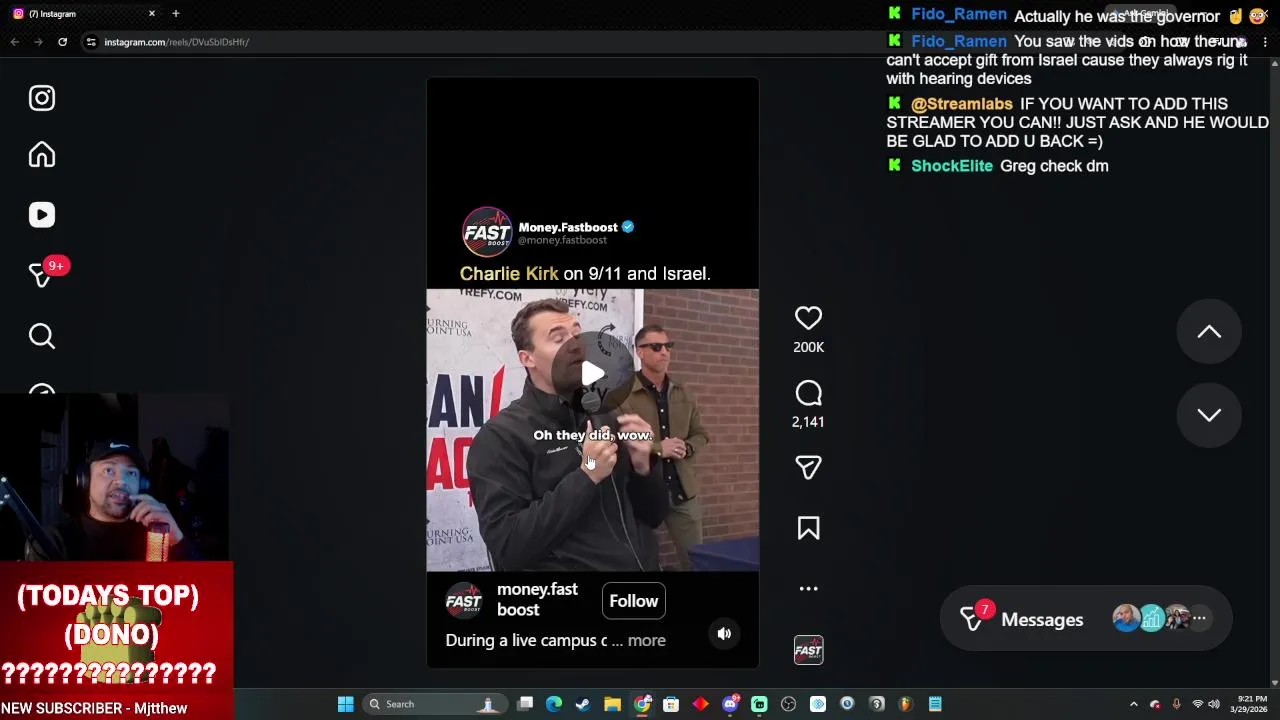Show hidden system tray icons

coord(1133,704)
